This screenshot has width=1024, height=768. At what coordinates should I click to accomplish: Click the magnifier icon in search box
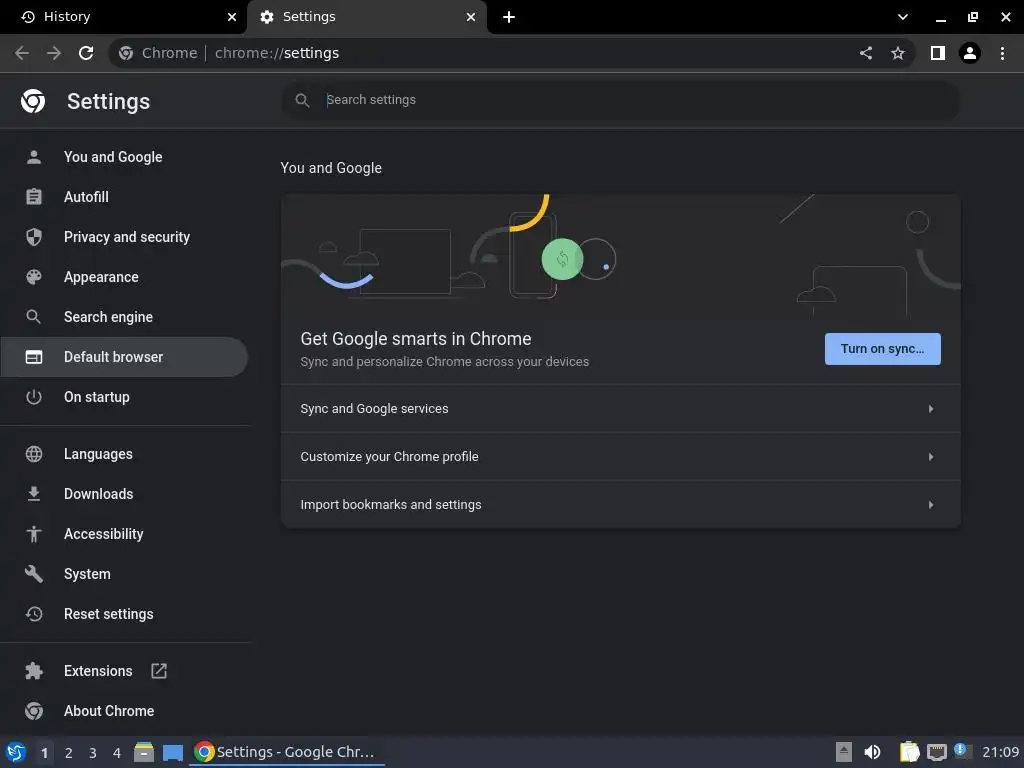302,100
